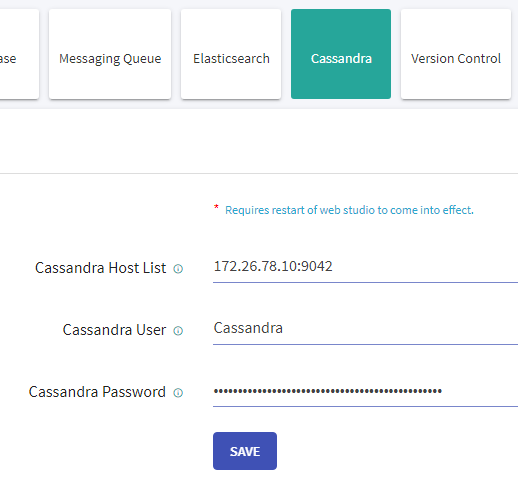This screenshot has width=518, height=478.
Task: Open the Cassandra Password info icon
Action: click(x=178, y=393)
